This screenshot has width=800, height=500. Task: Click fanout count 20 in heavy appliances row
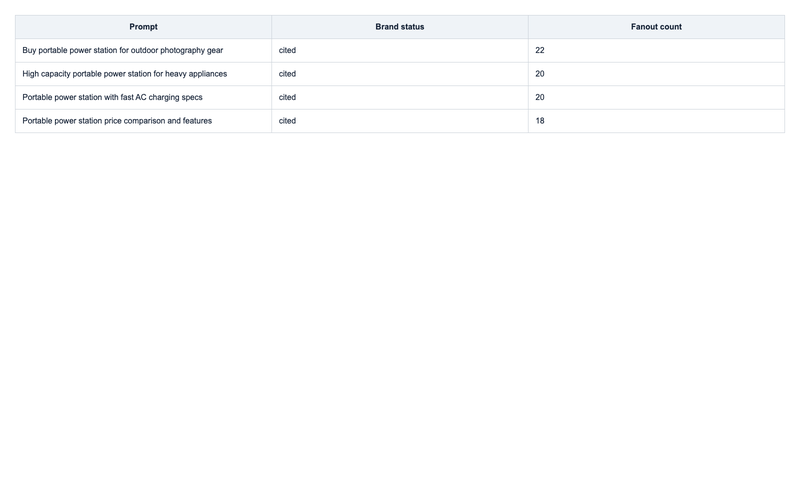tap(540, 73)
